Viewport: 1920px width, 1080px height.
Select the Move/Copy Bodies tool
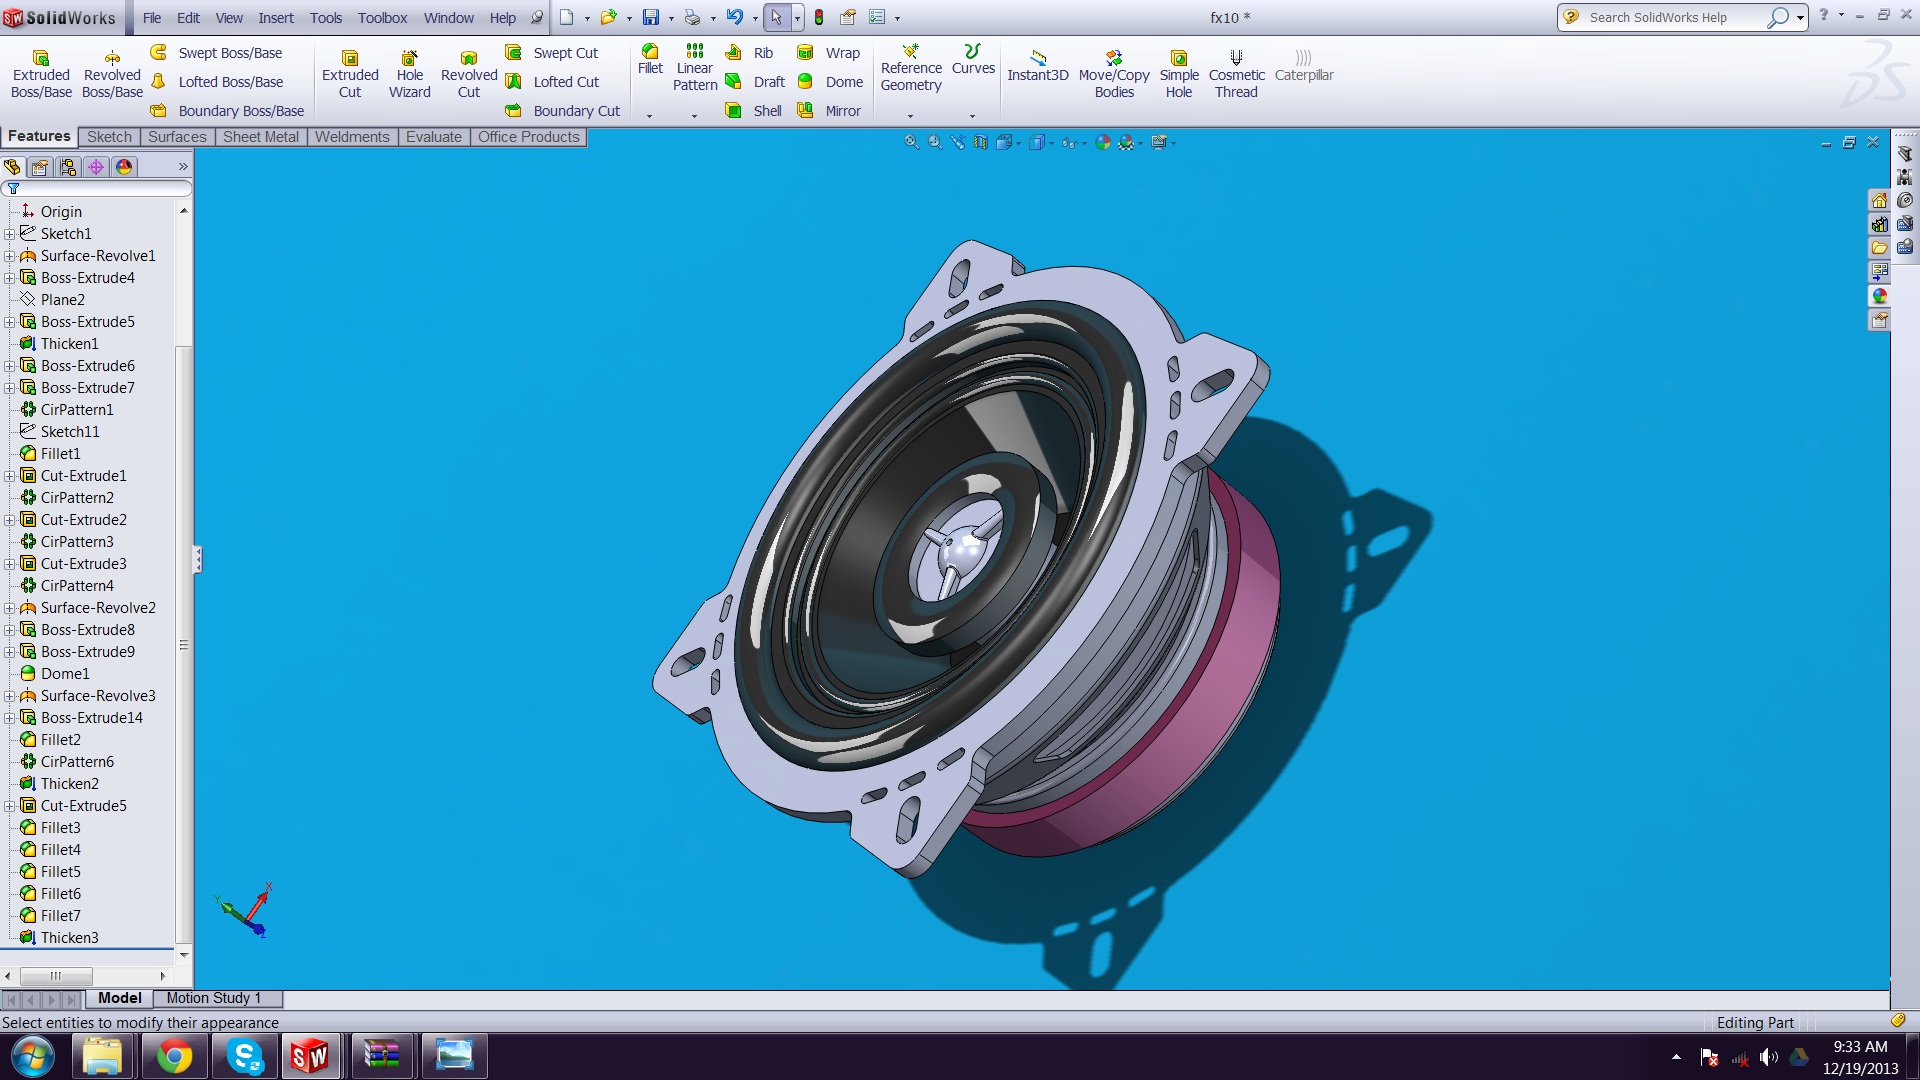pyautogui.click(x=1114, y=75)
